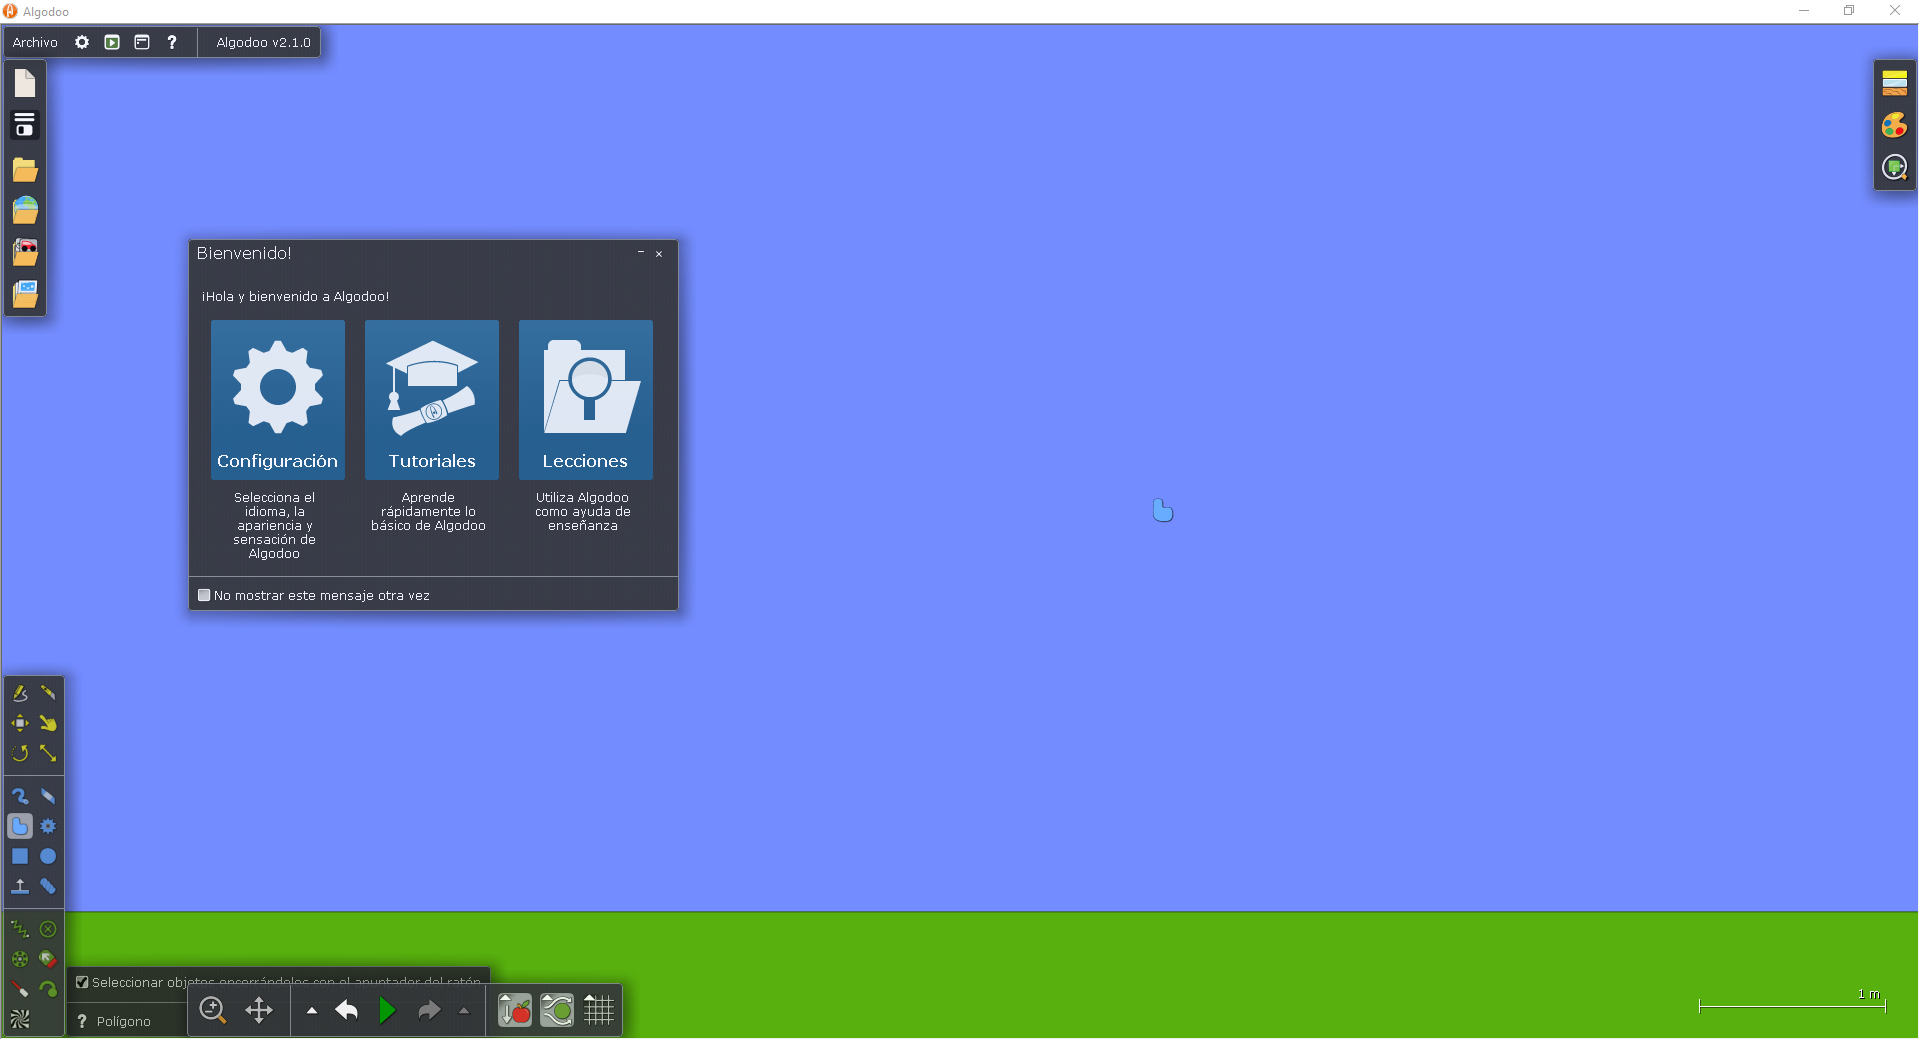Image resolution: width=1919 pixels, height=1040 pixels.
Task: Select the Polygon tool
Action: [x=20, y=826]
